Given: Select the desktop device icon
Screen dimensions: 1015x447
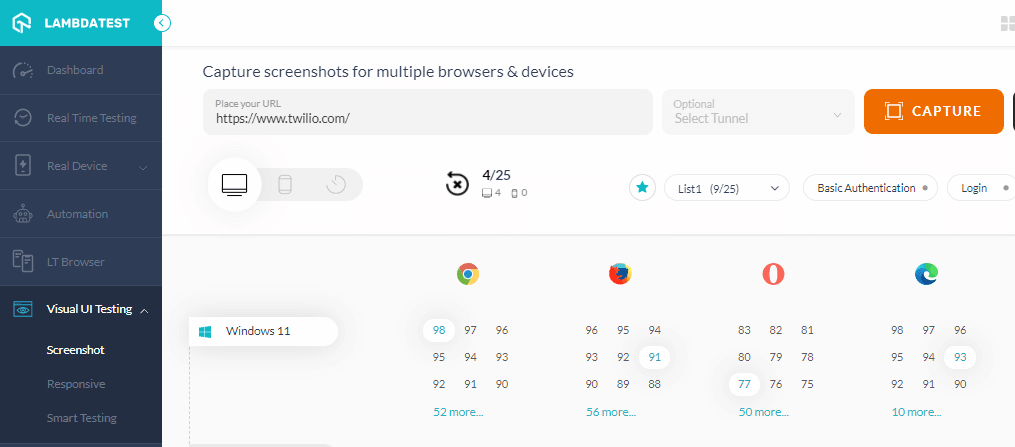Looking at the screenshot, I should [x=235, y=185].
